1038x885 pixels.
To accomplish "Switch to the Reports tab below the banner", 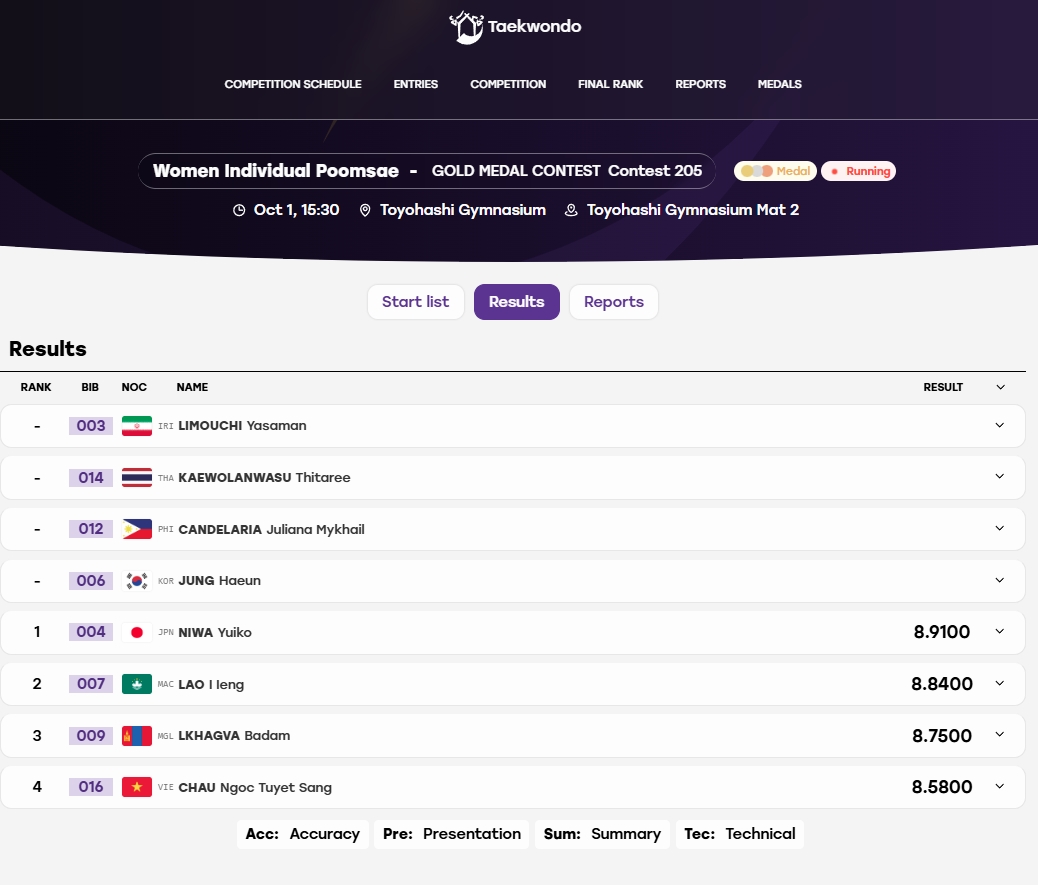I will pyautogui.click(x=614, y=302).
